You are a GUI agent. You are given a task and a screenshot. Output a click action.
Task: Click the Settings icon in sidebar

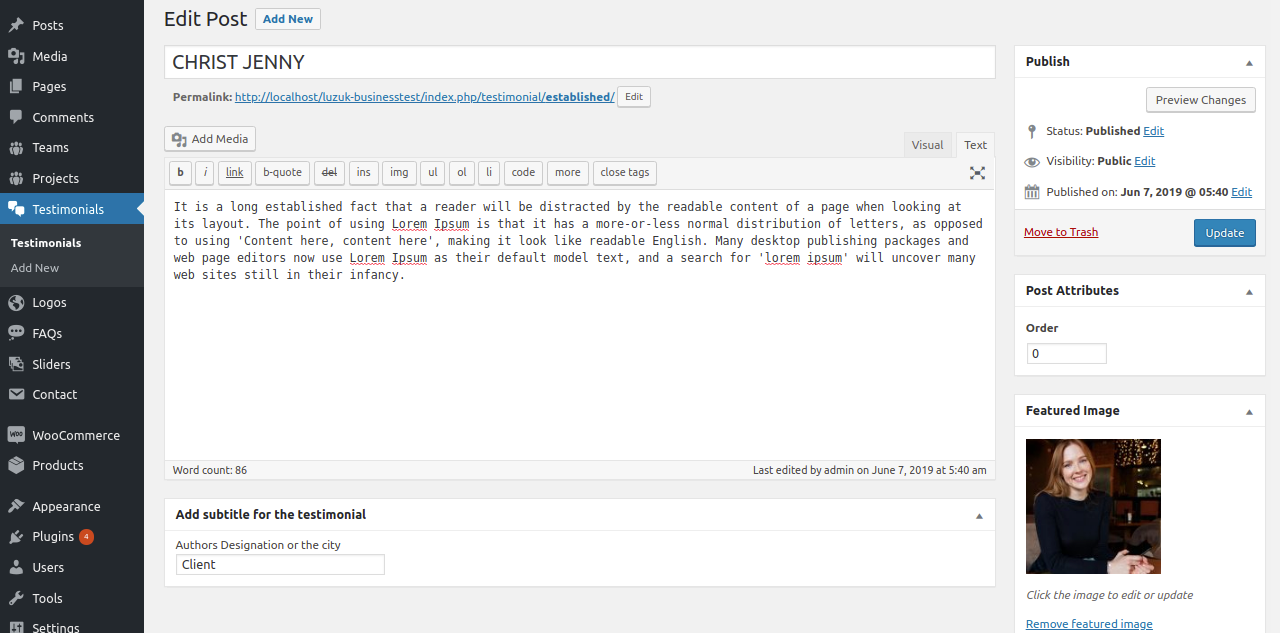tap(16, 628)
